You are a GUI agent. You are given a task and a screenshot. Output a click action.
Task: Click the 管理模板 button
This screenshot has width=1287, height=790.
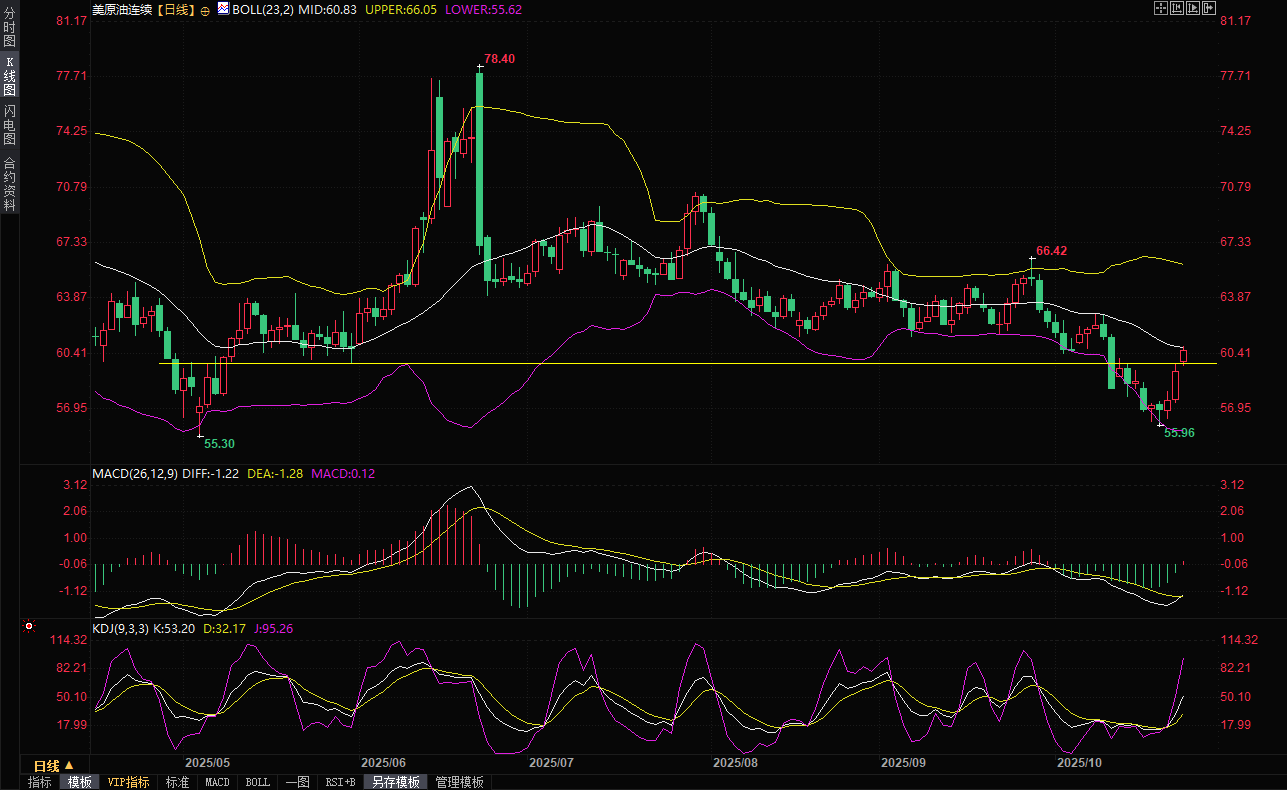(x=459, y=782)
